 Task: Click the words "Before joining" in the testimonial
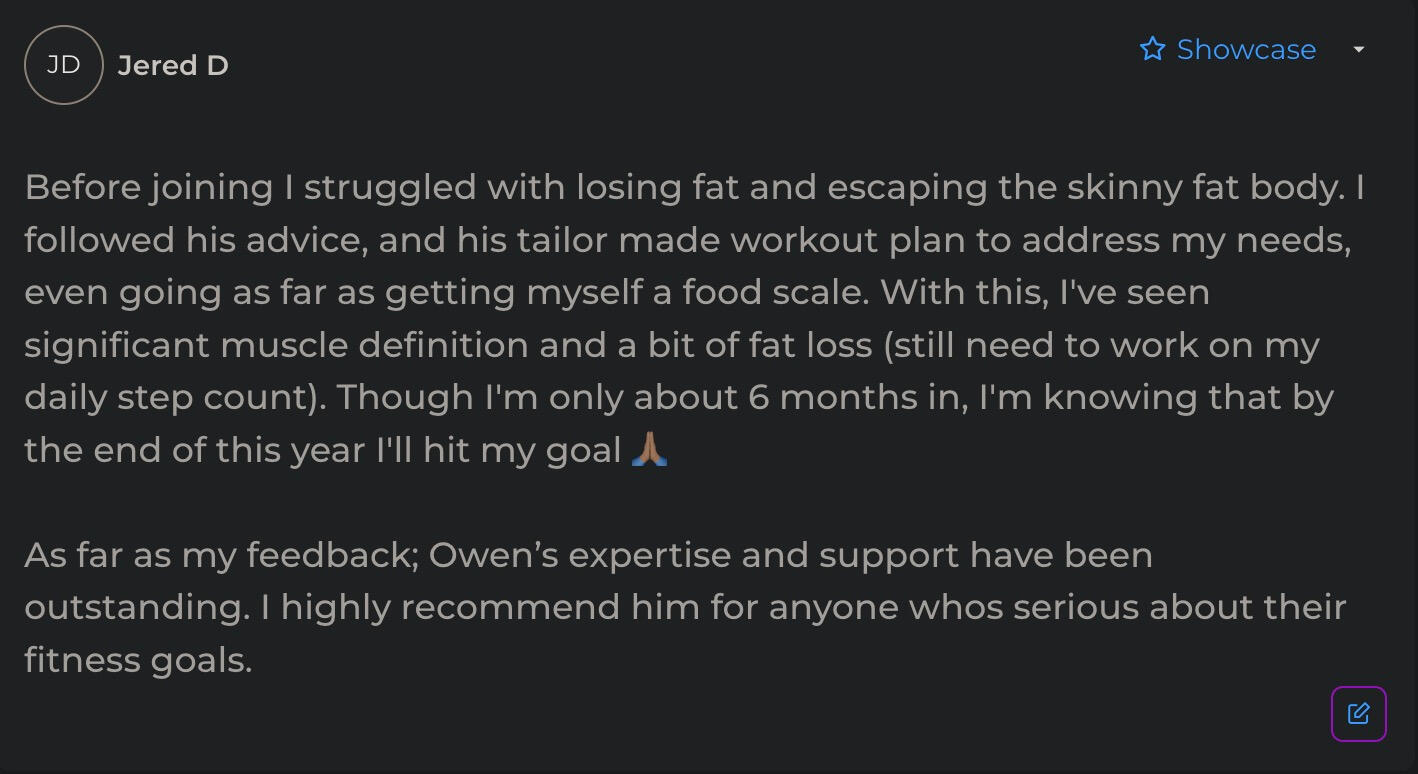pyautogui.click(x=149, y=187)
